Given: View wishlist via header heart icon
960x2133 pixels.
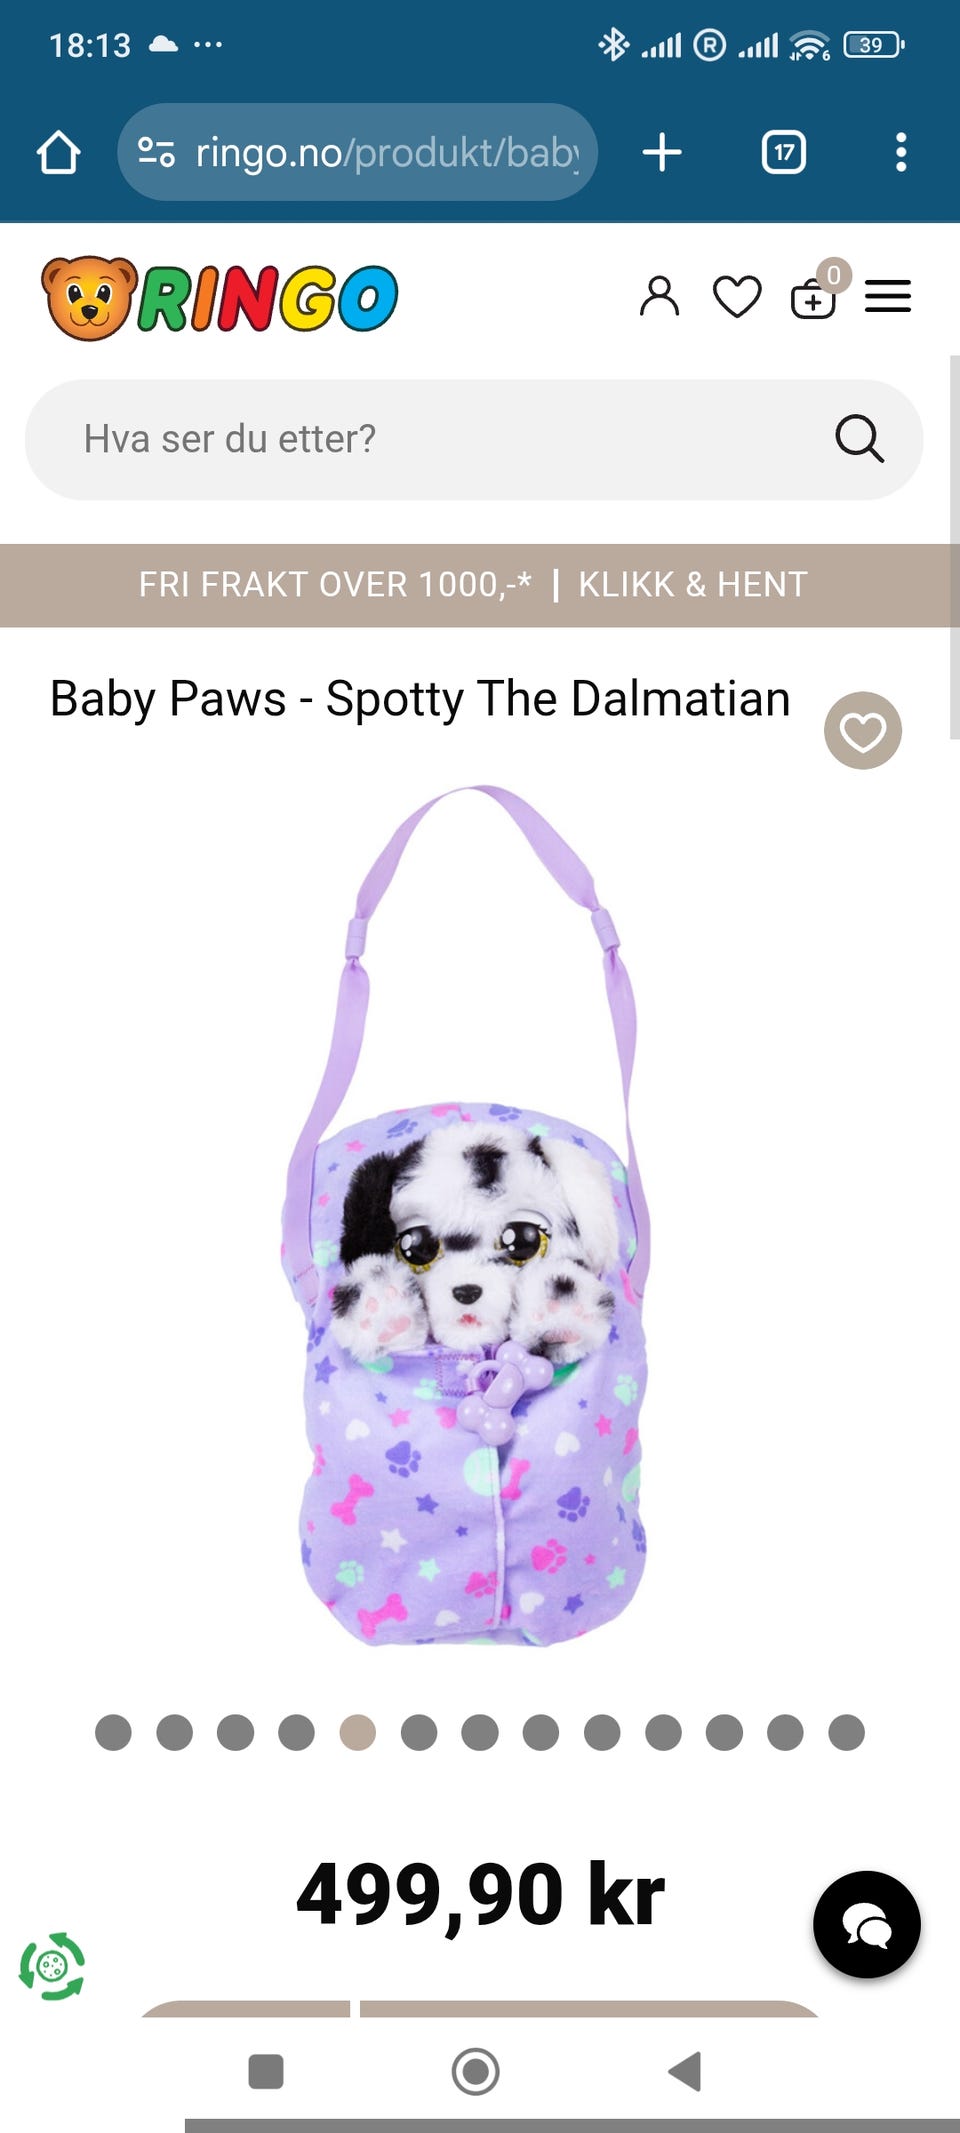Looking at the screenshot, I should pos(737,297).
